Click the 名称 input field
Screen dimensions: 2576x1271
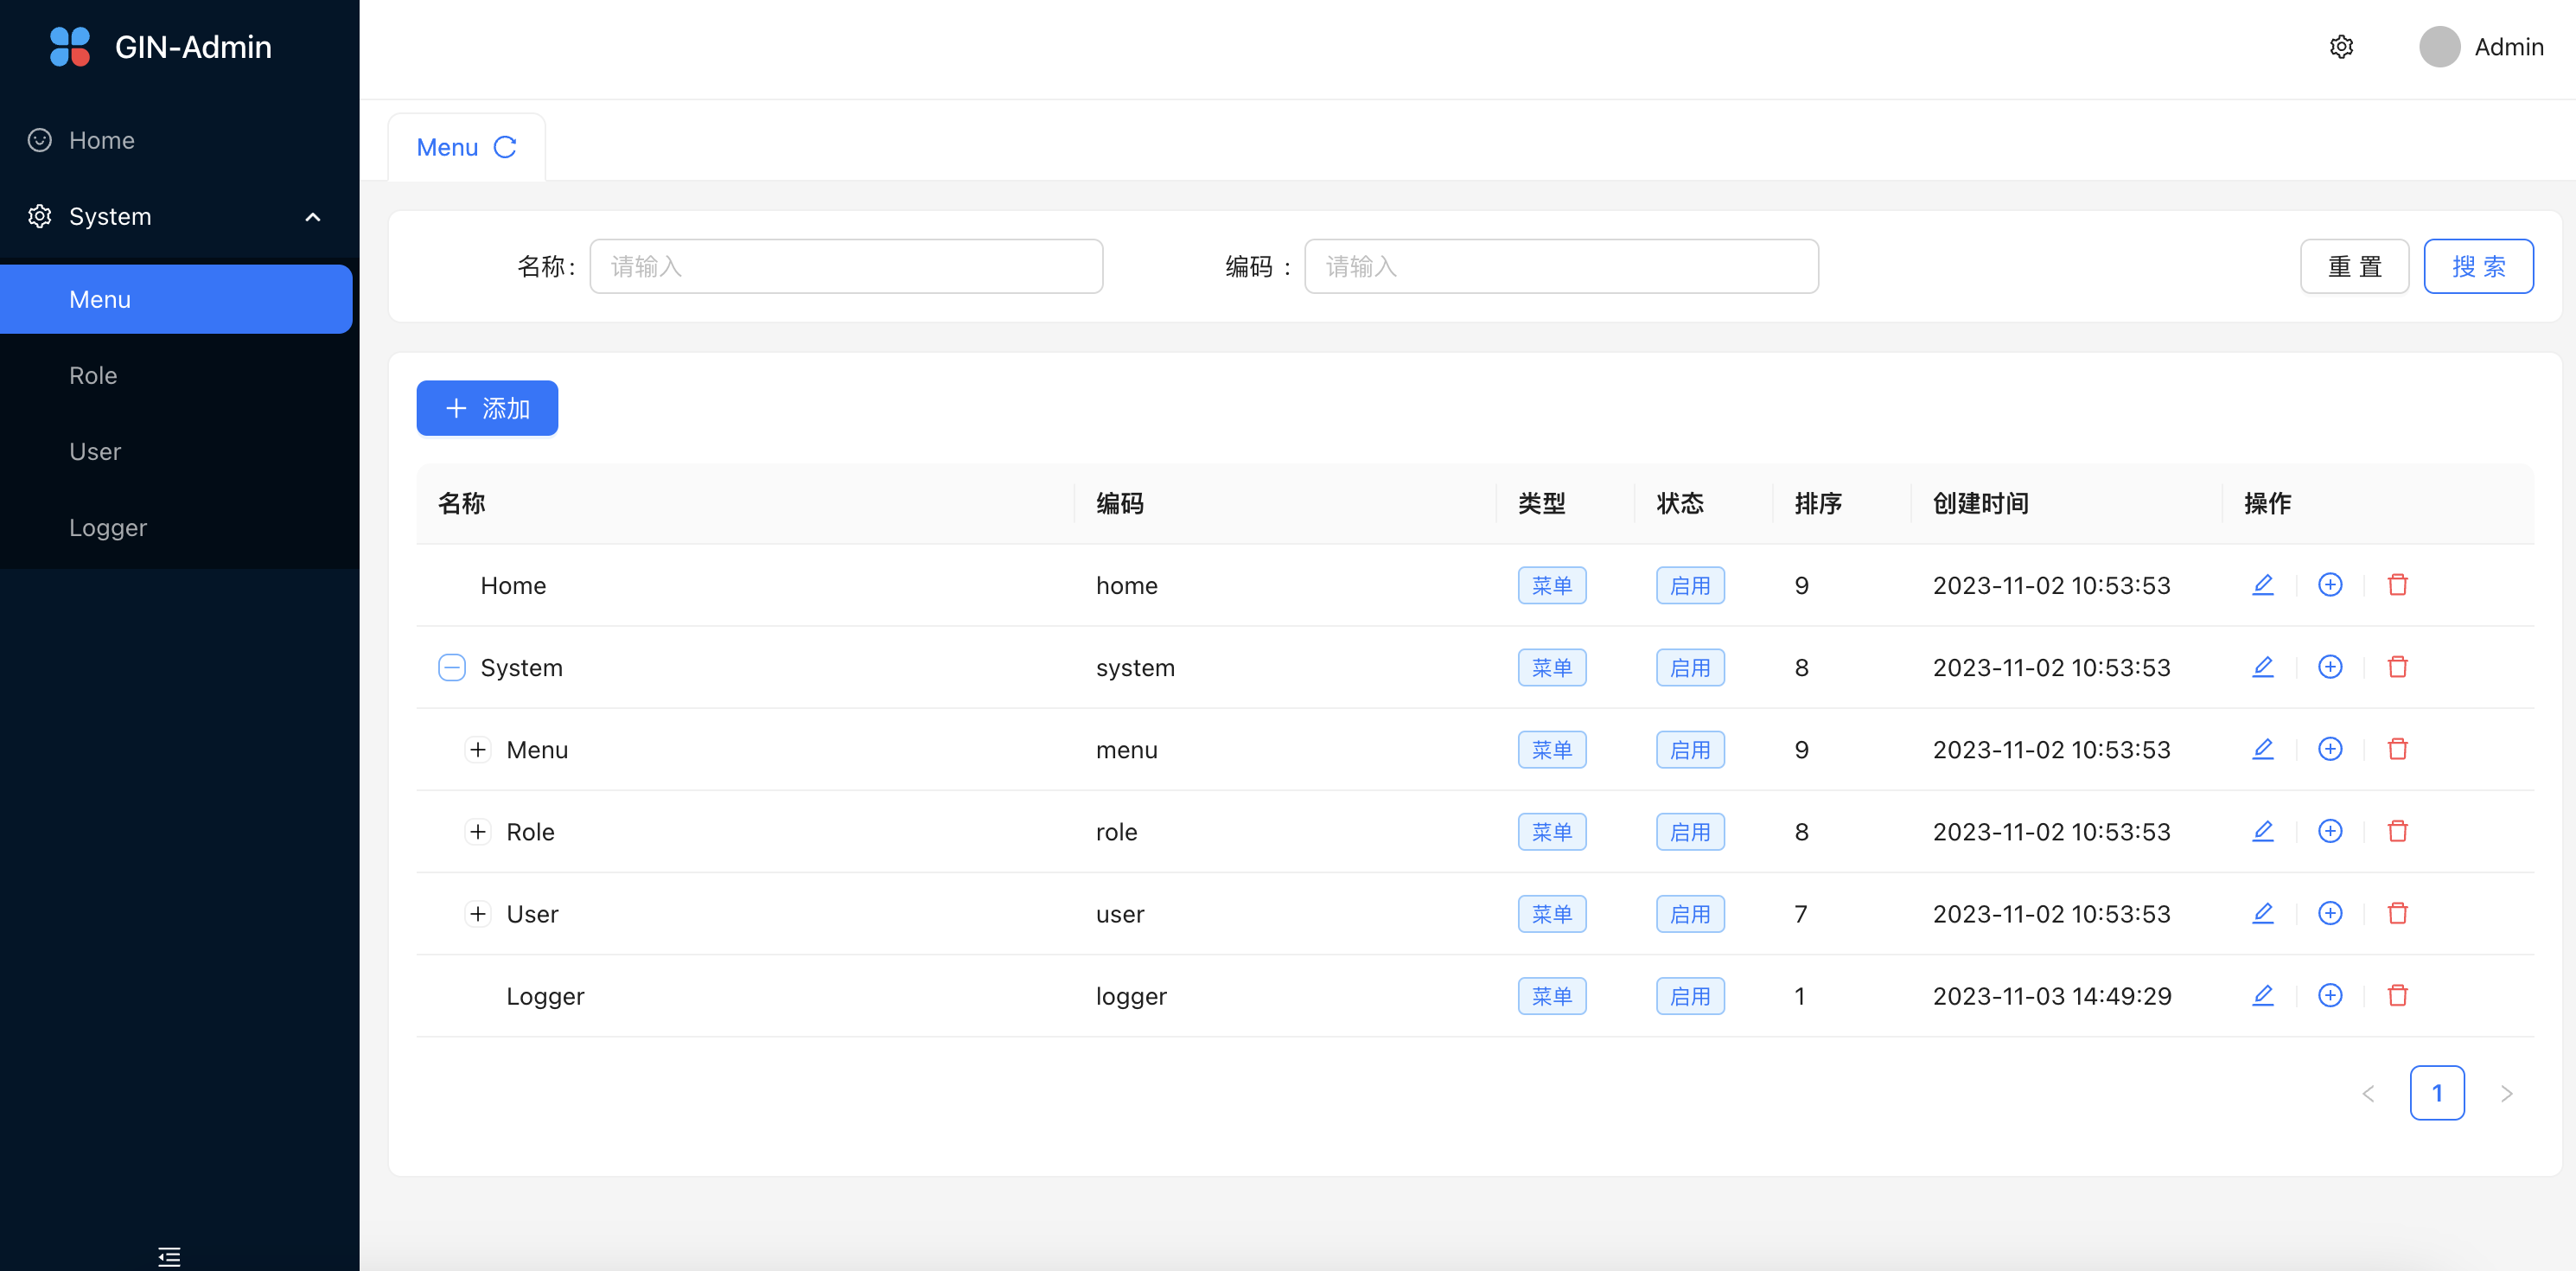pyautogui.click(x=846, y=266)
